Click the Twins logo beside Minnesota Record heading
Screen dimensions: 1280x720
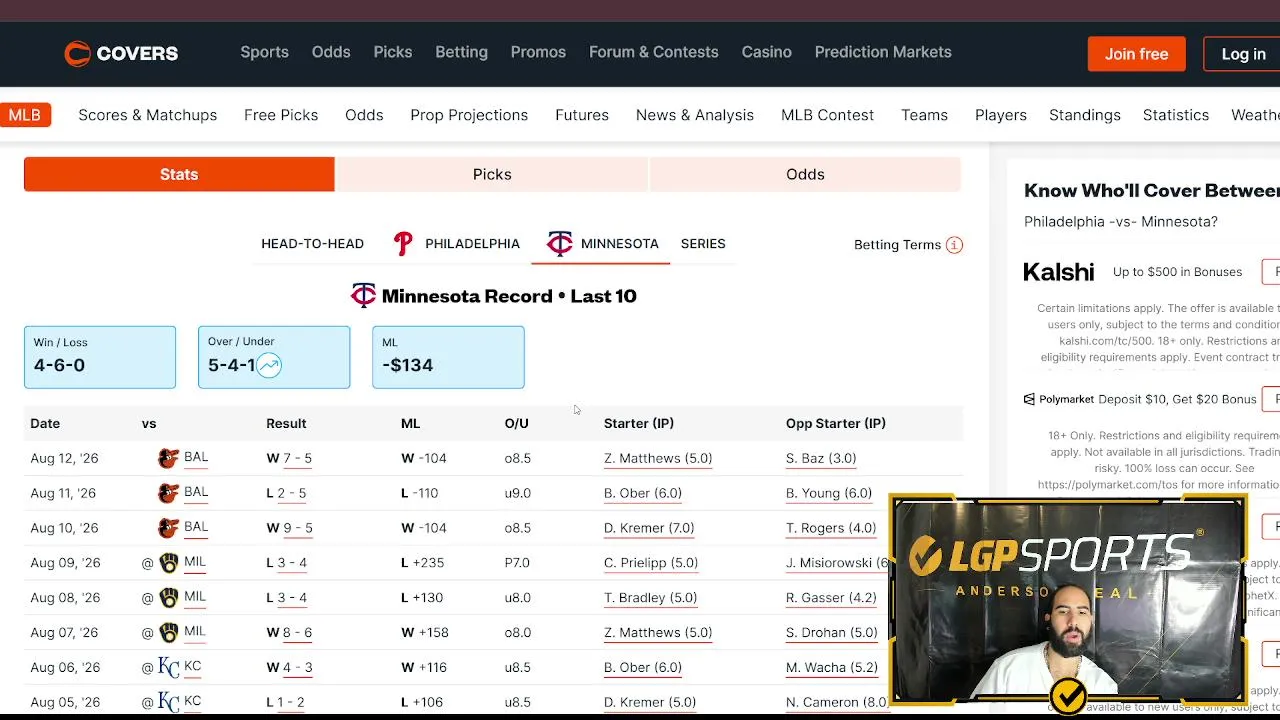click(x=363, y=295)
